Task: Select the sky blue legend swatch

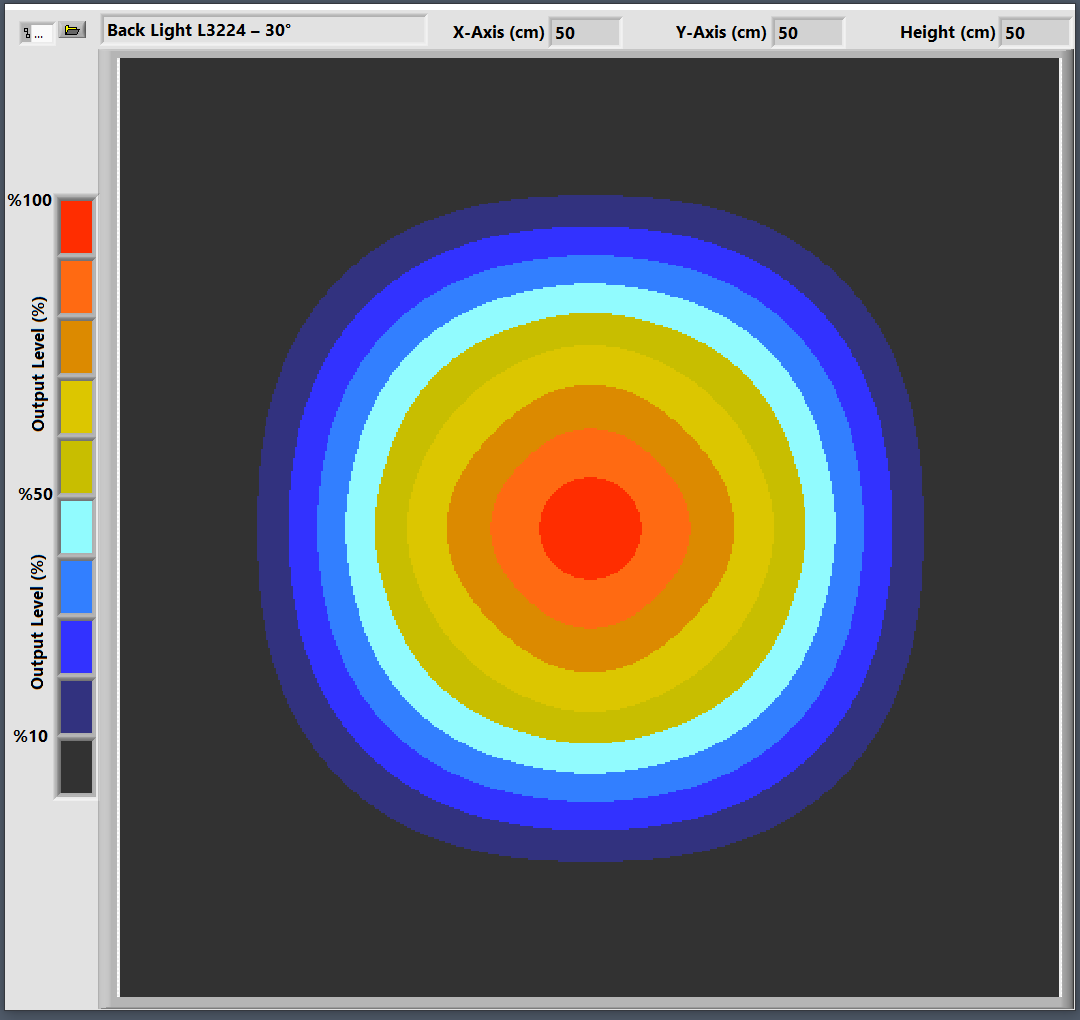Action: click(76, 587)
